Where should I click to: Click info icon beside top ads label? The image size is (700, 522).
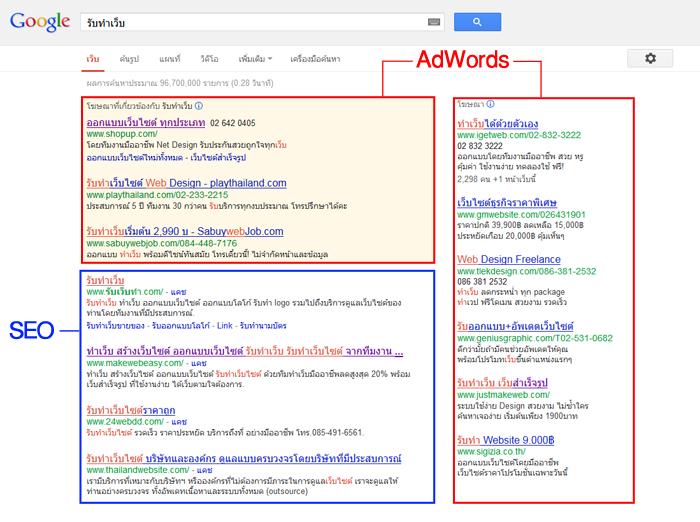point(199,106)
